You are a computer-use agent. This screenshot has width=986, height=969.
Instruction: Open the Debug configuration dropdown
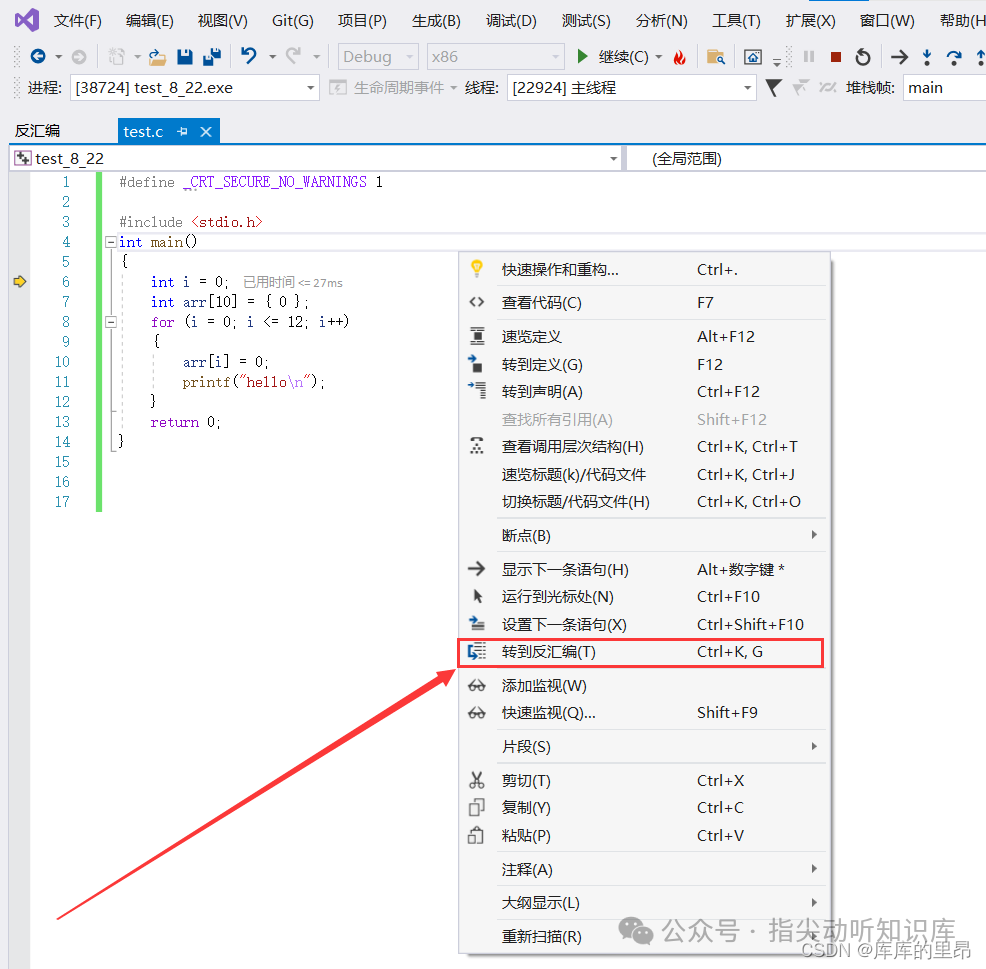[379, 57]
